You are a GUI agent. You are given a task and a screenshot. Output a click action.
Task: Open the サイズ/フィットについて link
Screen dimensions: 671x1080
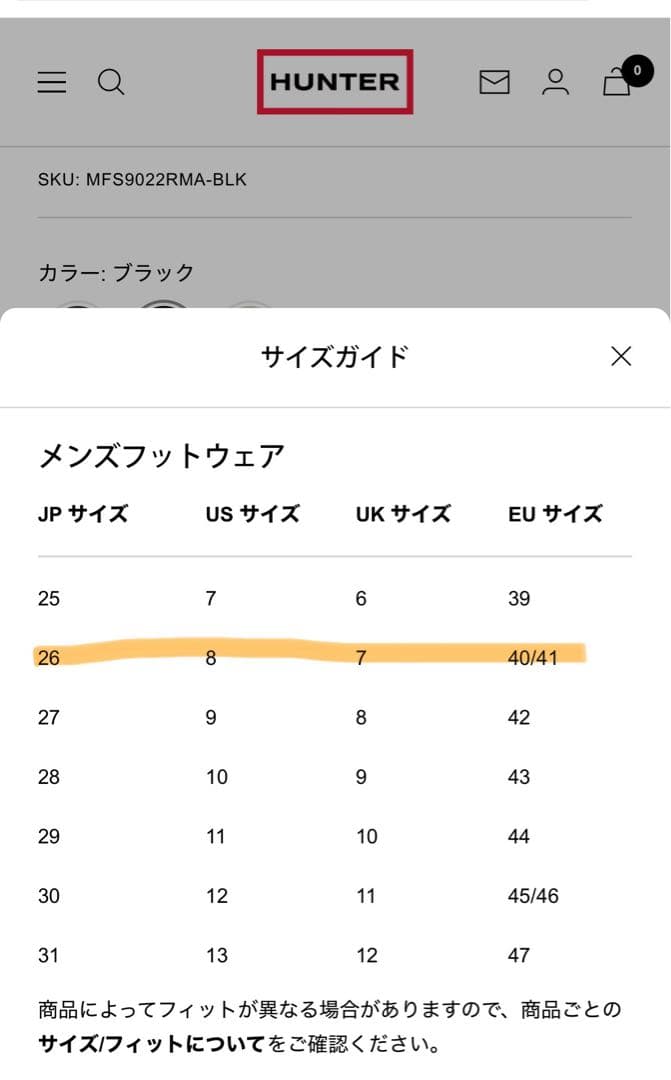point(151,1045)
